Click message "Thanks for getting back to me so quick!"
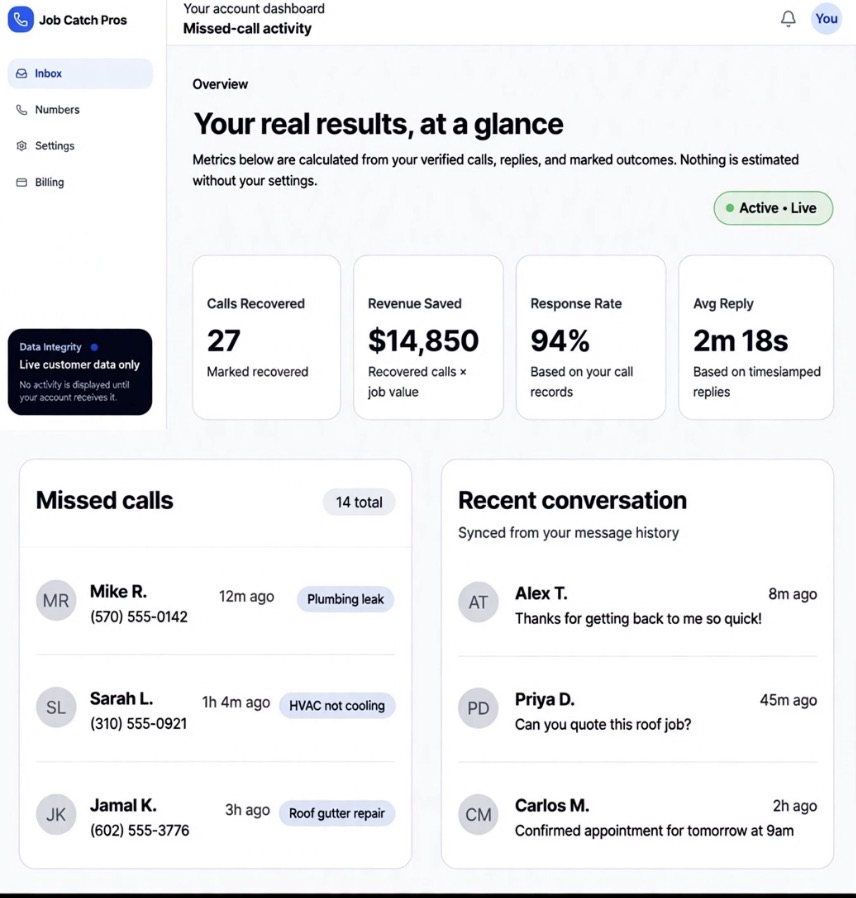856x898 pixels. pyautogui.click(x=638, y=619)
